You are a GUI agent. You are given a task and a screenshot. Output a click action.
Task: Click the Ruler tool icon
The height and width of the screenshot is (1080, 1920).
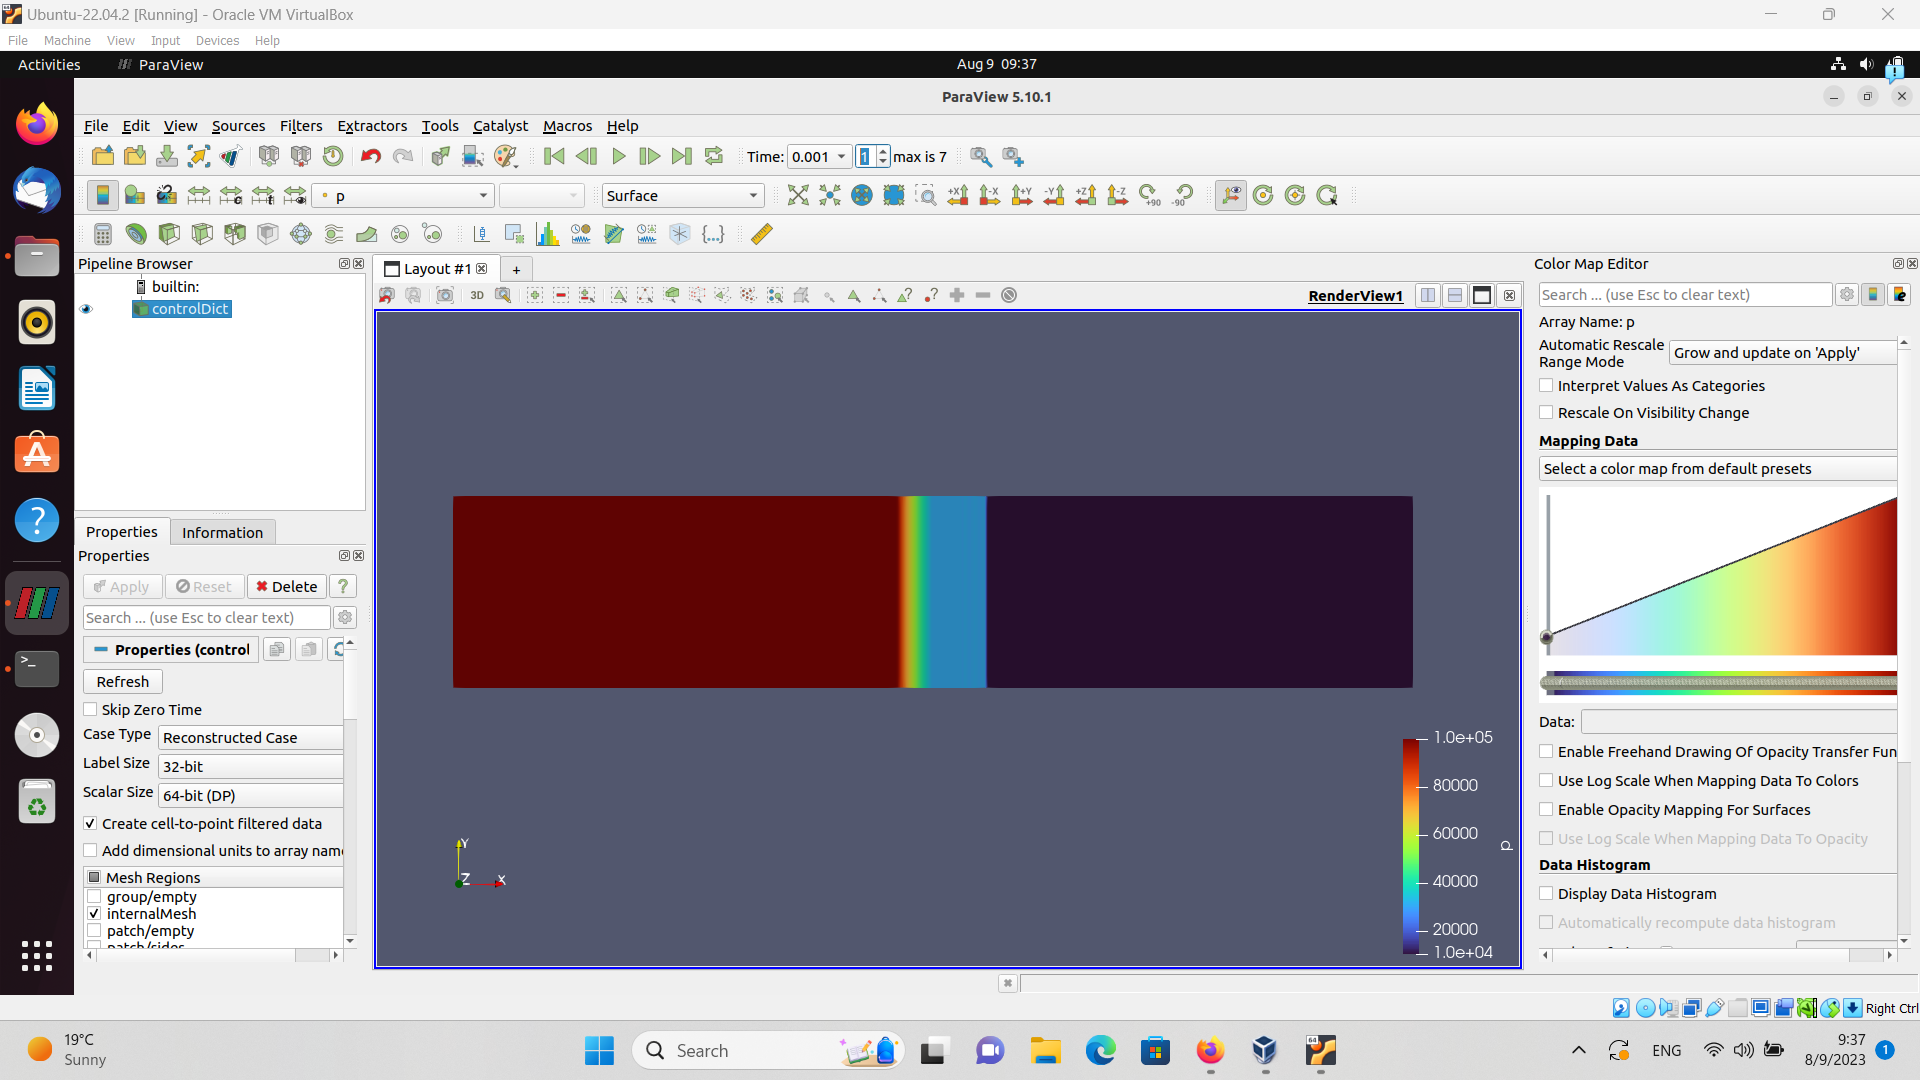[x=762, y=234]
